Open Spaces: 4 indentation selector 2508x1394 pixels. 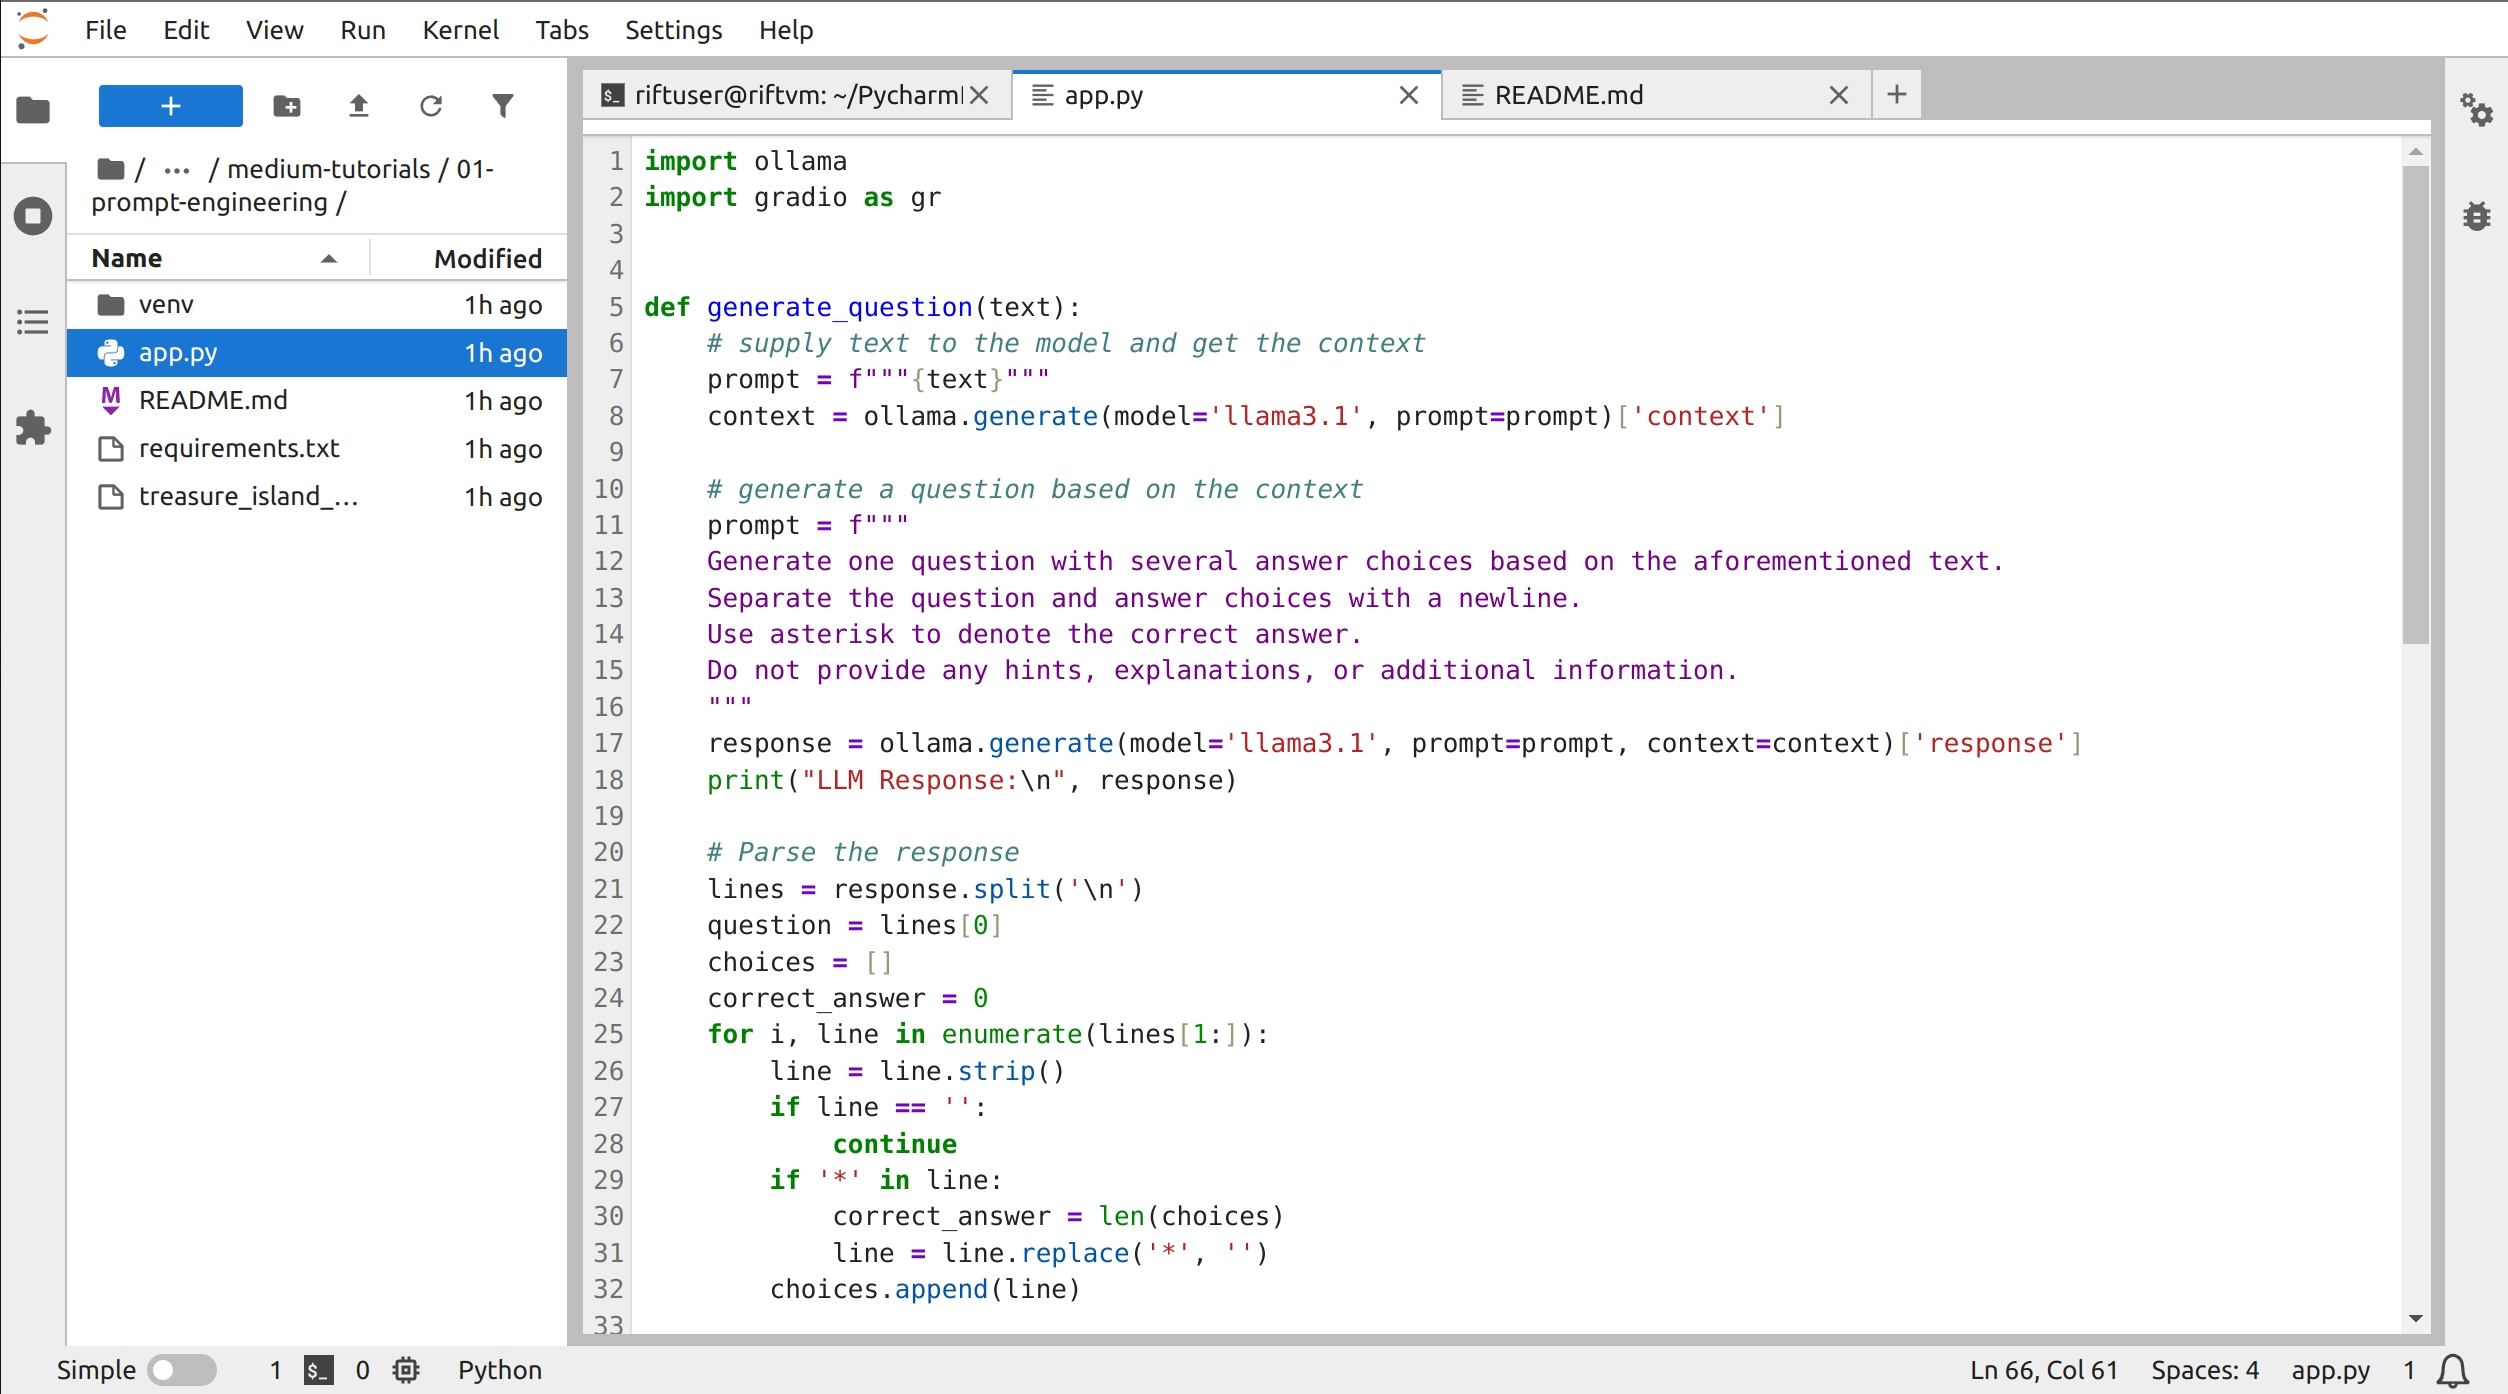2205,1370
